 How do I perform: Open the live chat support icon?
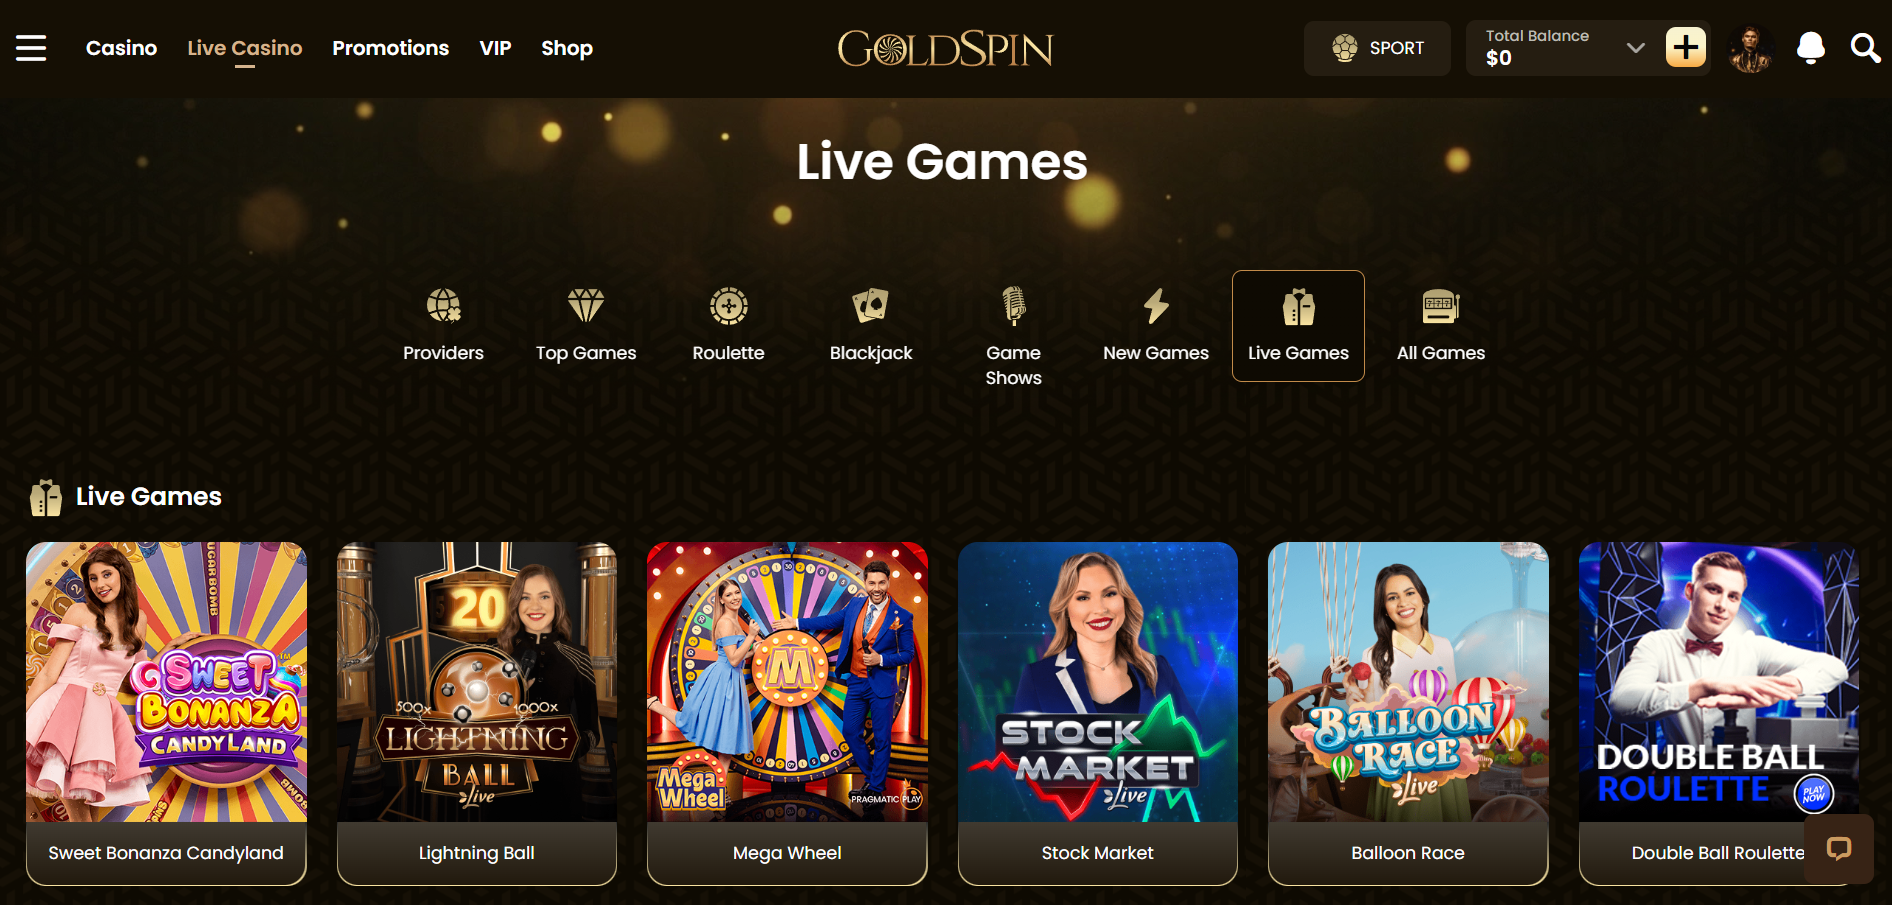coord(1839,849)
